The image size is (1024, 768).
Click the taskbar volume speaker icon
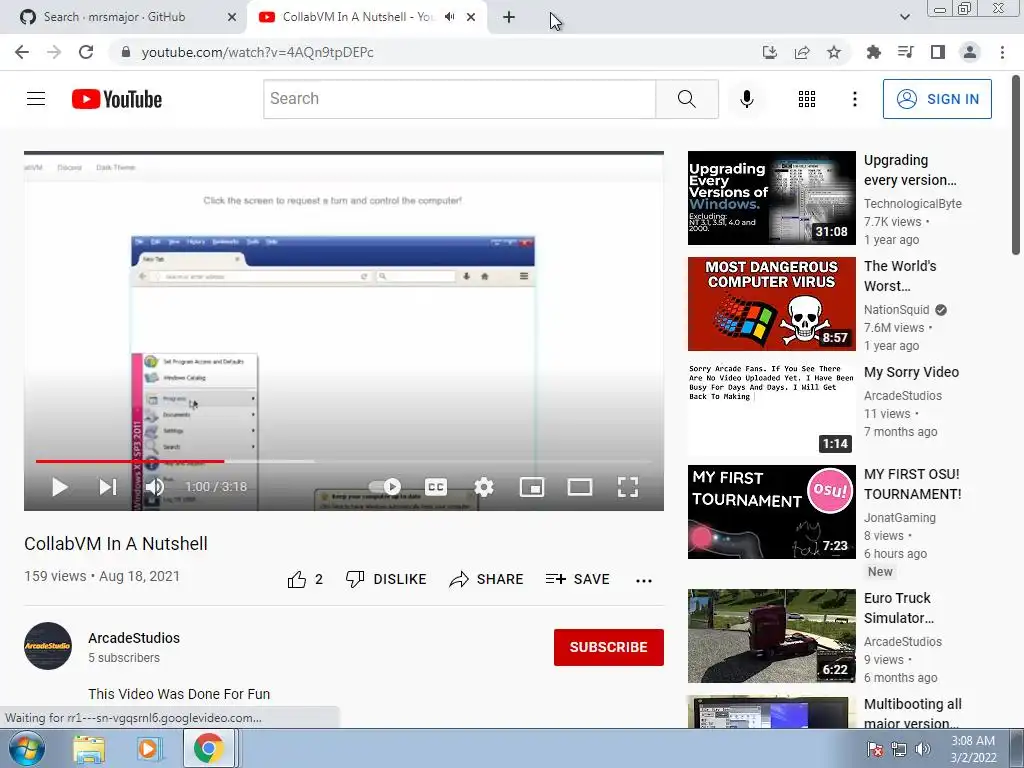[x=923, y=749]
